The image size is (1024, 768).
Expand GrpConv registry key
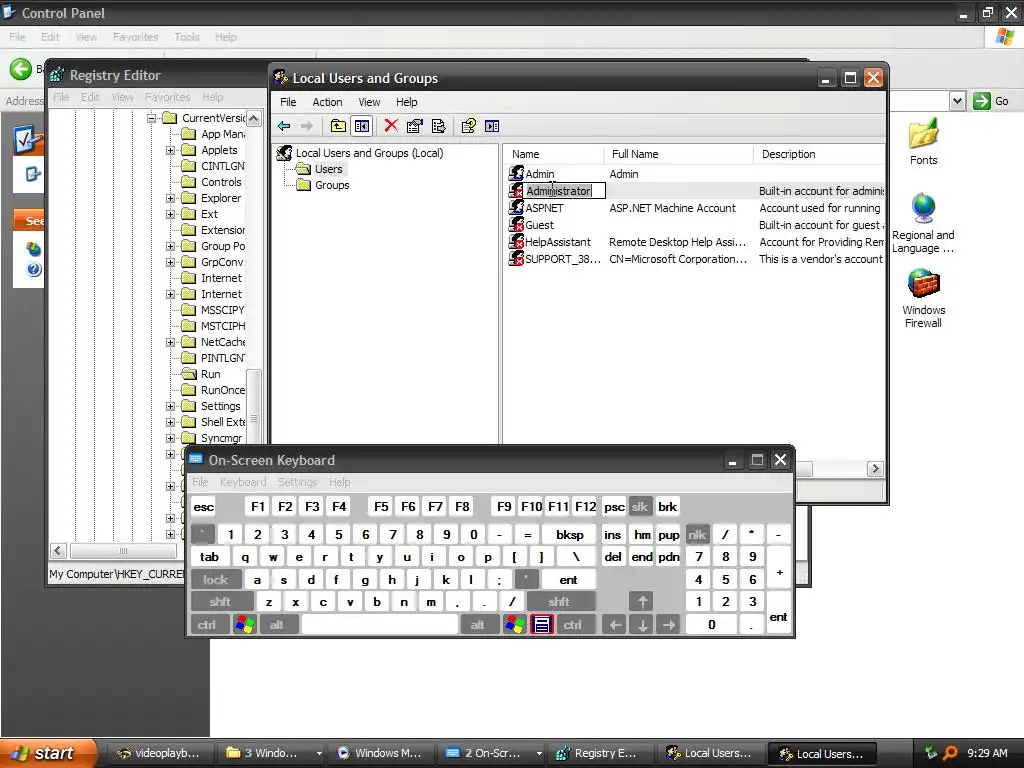click(x=170, y=263)
